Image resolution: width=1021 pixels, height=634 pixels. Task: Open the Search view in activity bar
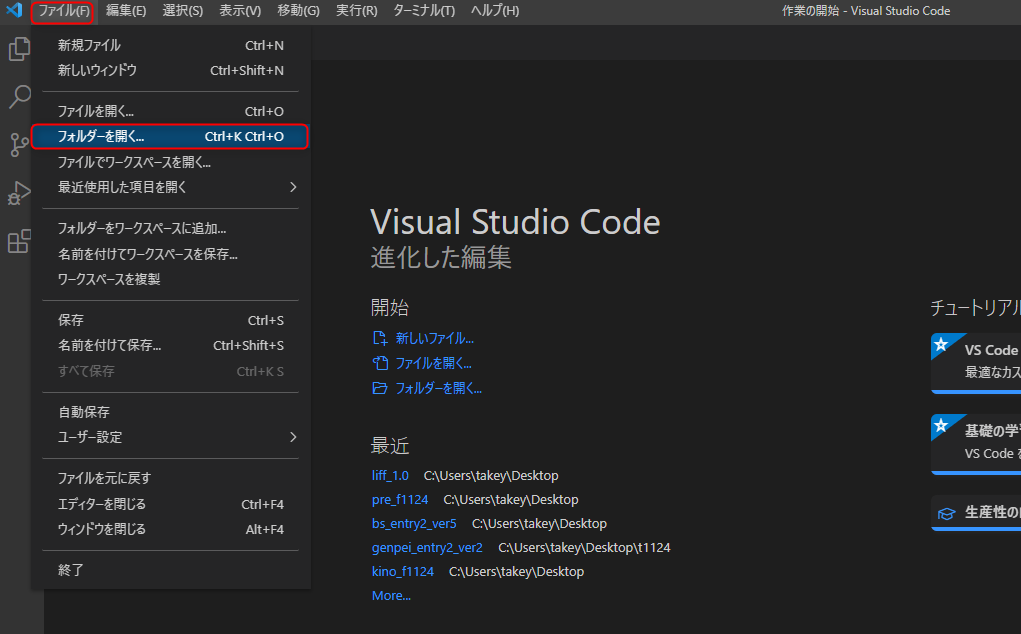click(x=20, y=96)
